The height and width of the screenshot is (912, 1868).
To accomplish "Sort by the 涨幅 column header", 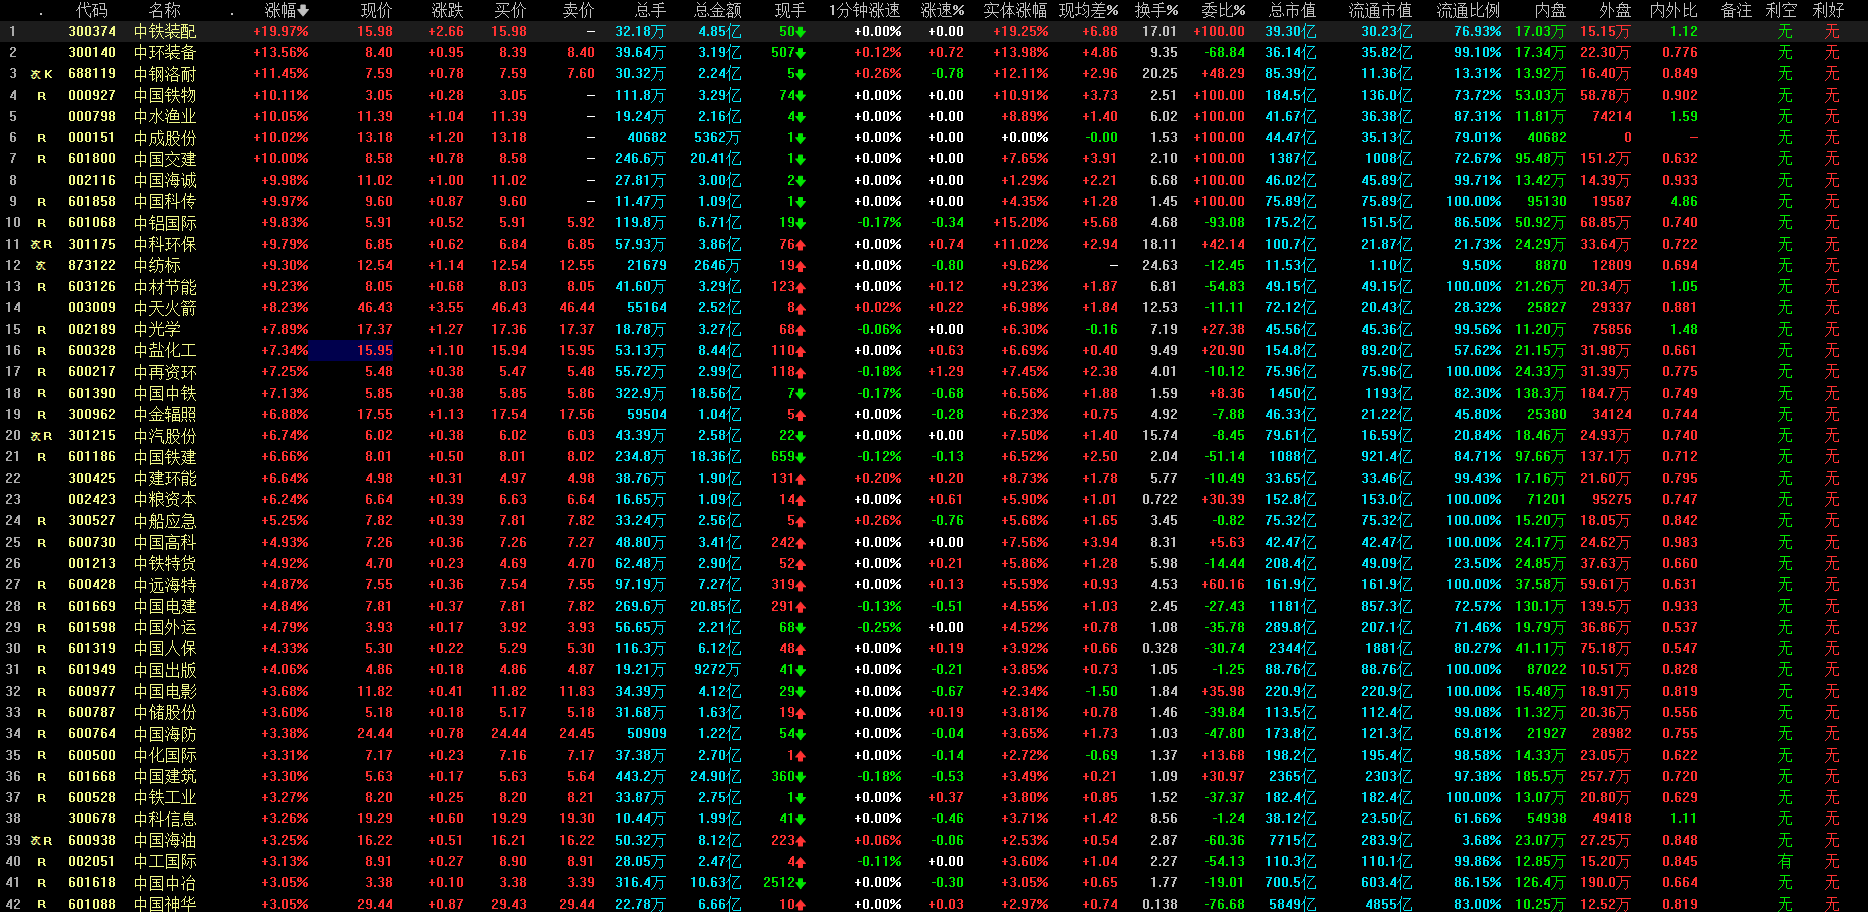I will pyautogui.click(x=286, y=10).
